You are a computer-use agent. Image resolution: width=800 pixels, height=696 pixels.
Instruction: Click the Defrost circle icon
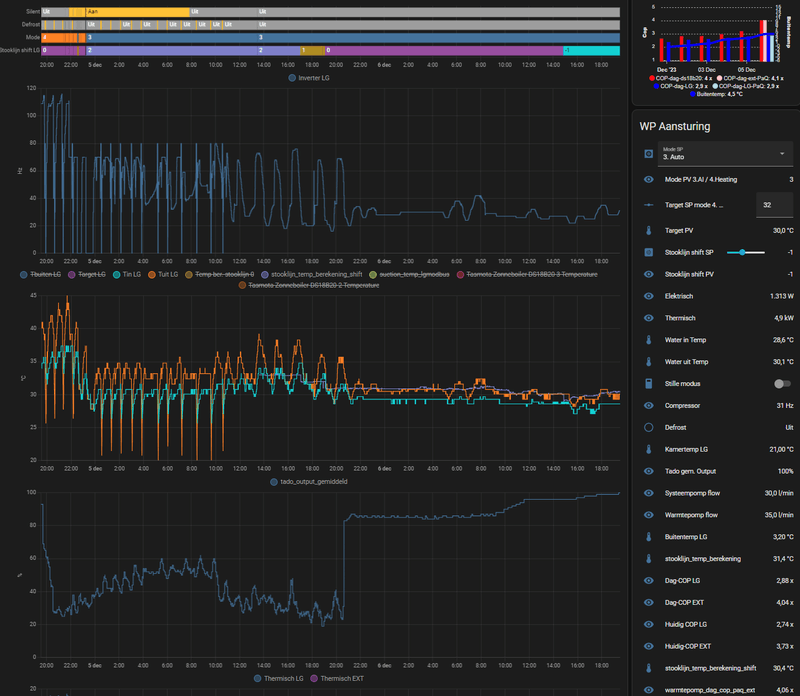pyautogui.click(x=648, y=427)
